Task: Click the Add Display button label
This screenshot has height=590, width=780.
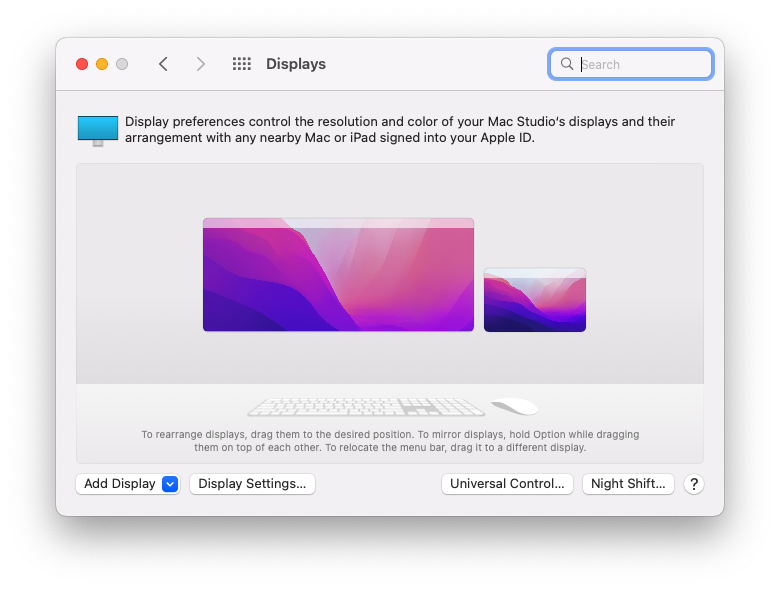Action: point(120,484)
